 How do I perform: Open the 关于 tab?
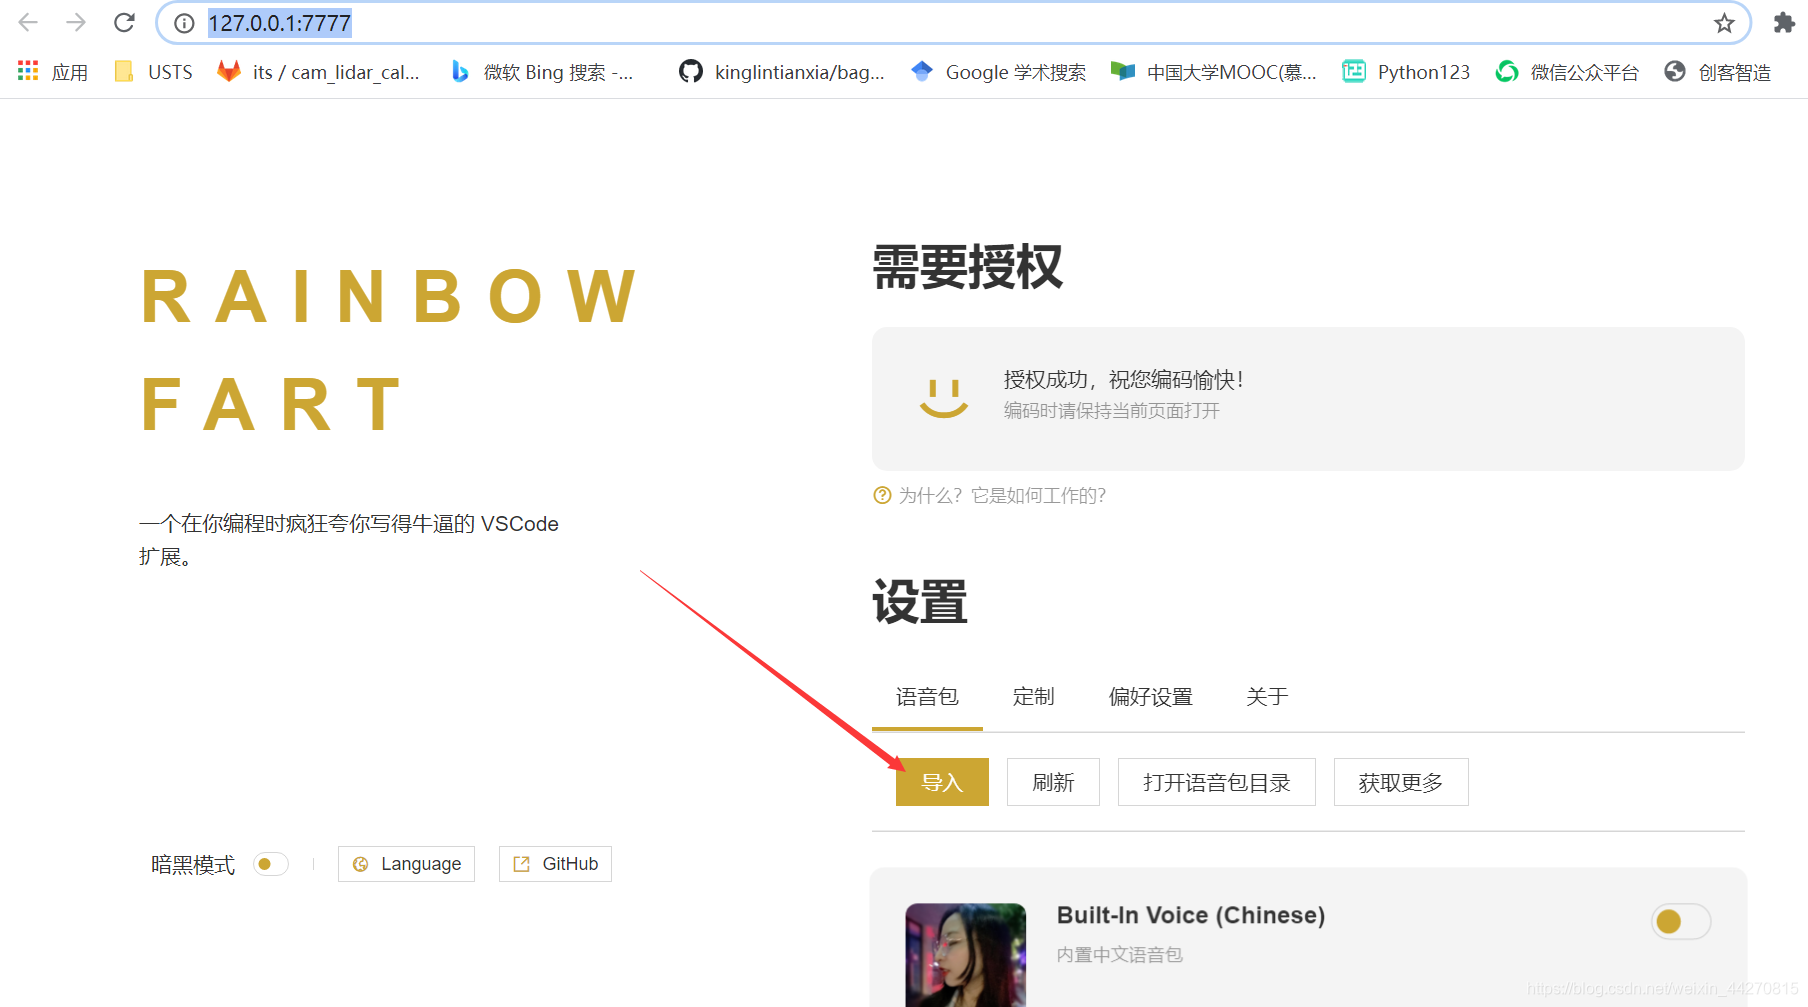[1267, 697]
